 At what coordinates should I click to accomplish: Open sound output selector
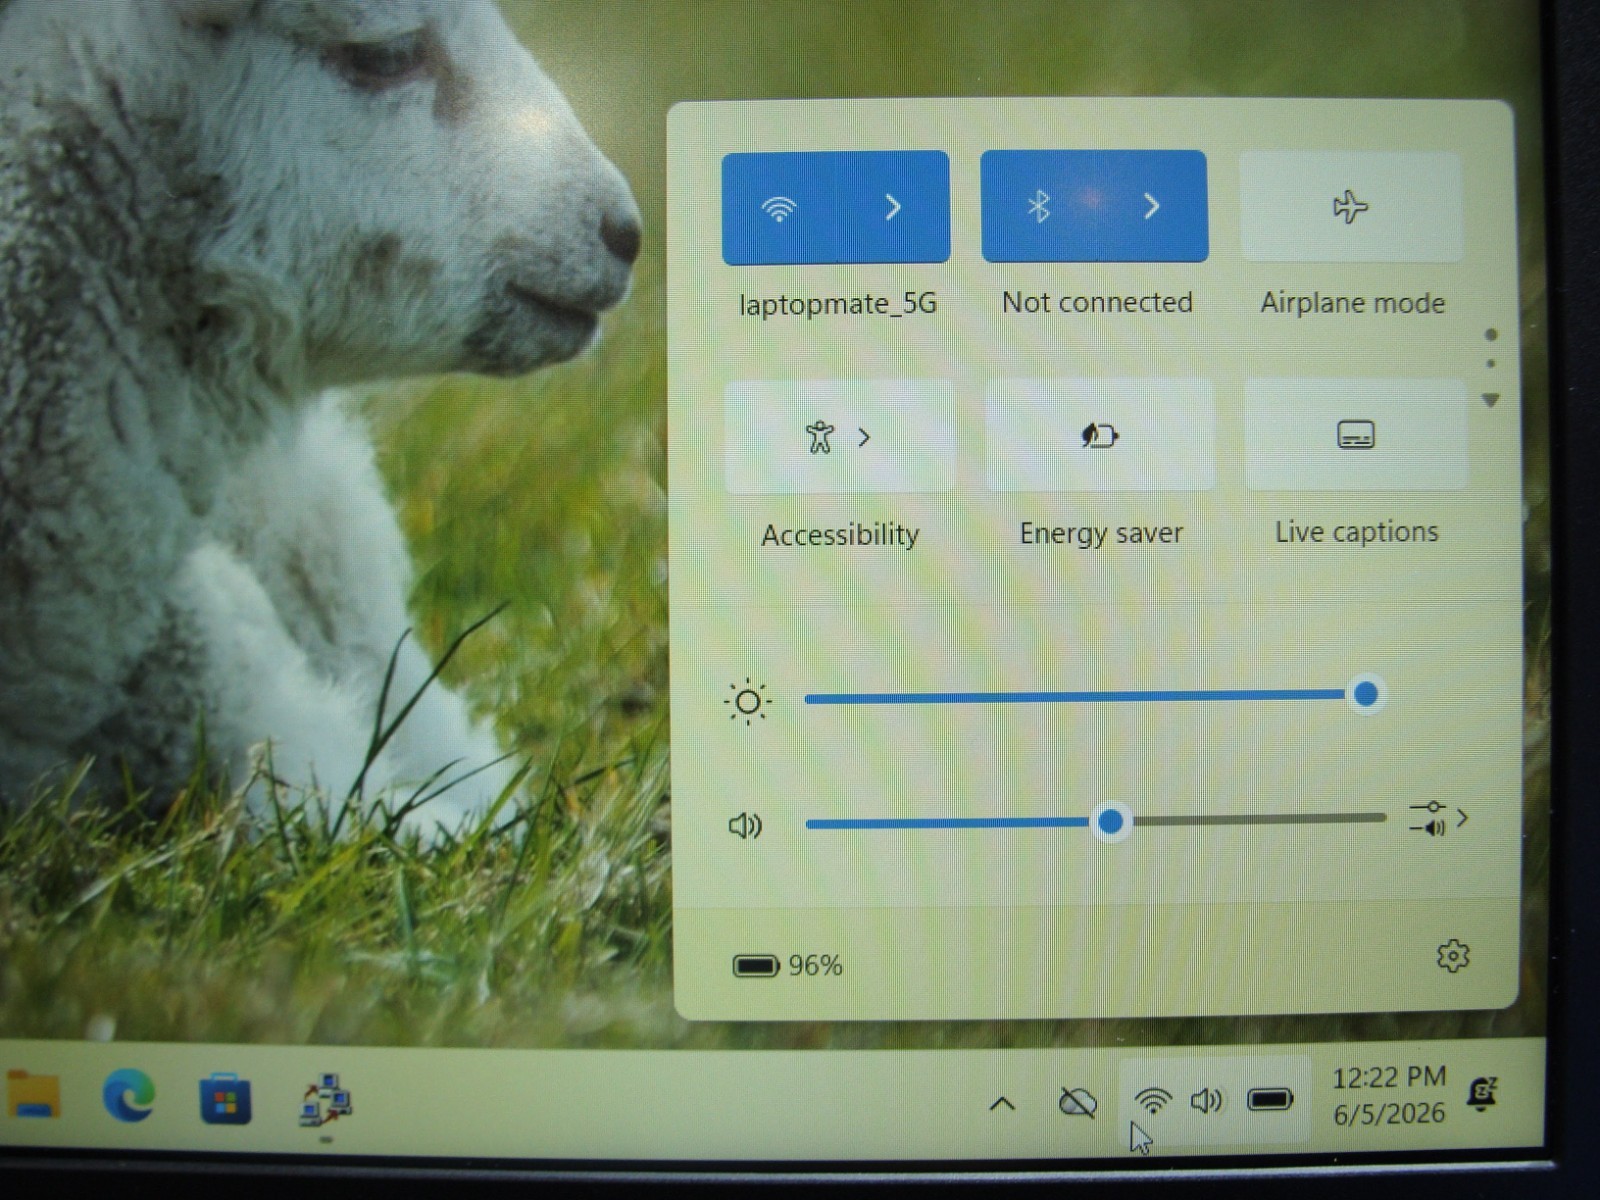[1438, 818]
